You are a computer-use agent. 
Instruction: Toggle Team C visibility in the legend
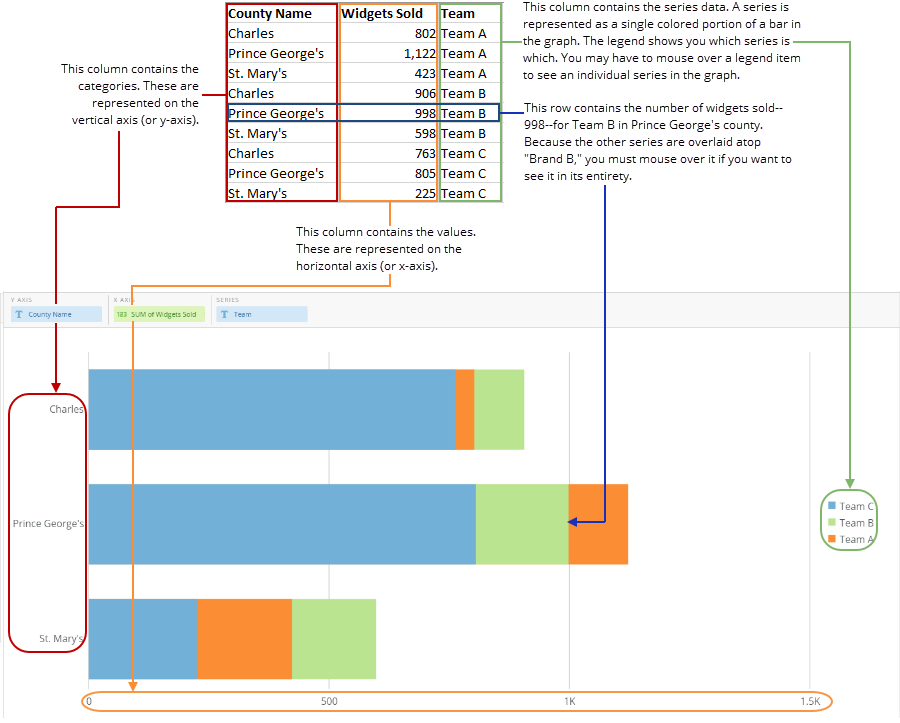pyautogui.click(x=855, y=506)
